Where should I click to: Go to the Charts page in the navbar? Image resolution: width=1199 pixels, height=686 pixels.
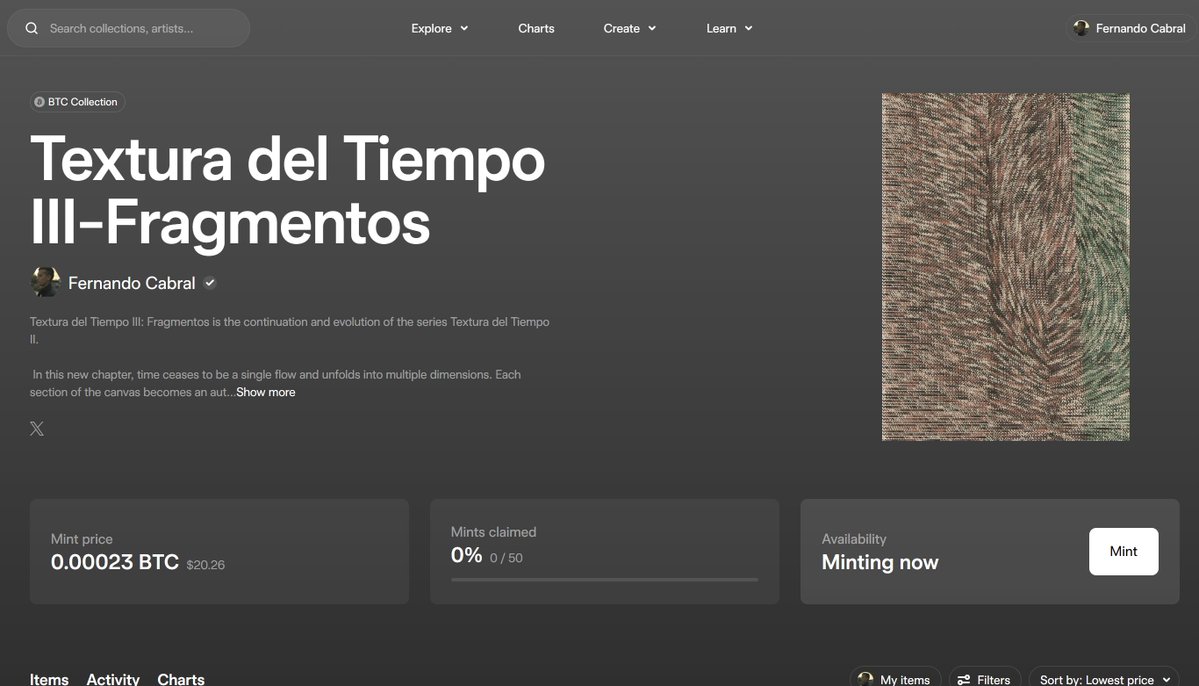(536, 28)
